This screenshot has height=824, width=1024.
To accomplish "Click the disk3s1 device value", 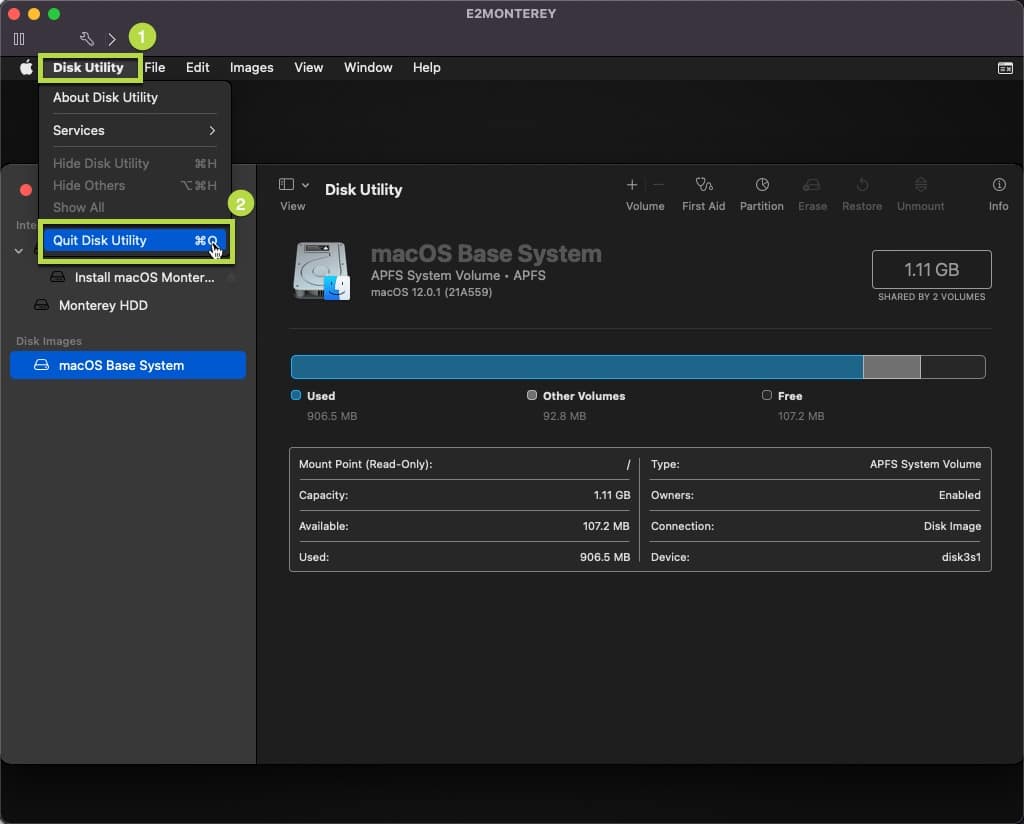I will pos(961,557).
